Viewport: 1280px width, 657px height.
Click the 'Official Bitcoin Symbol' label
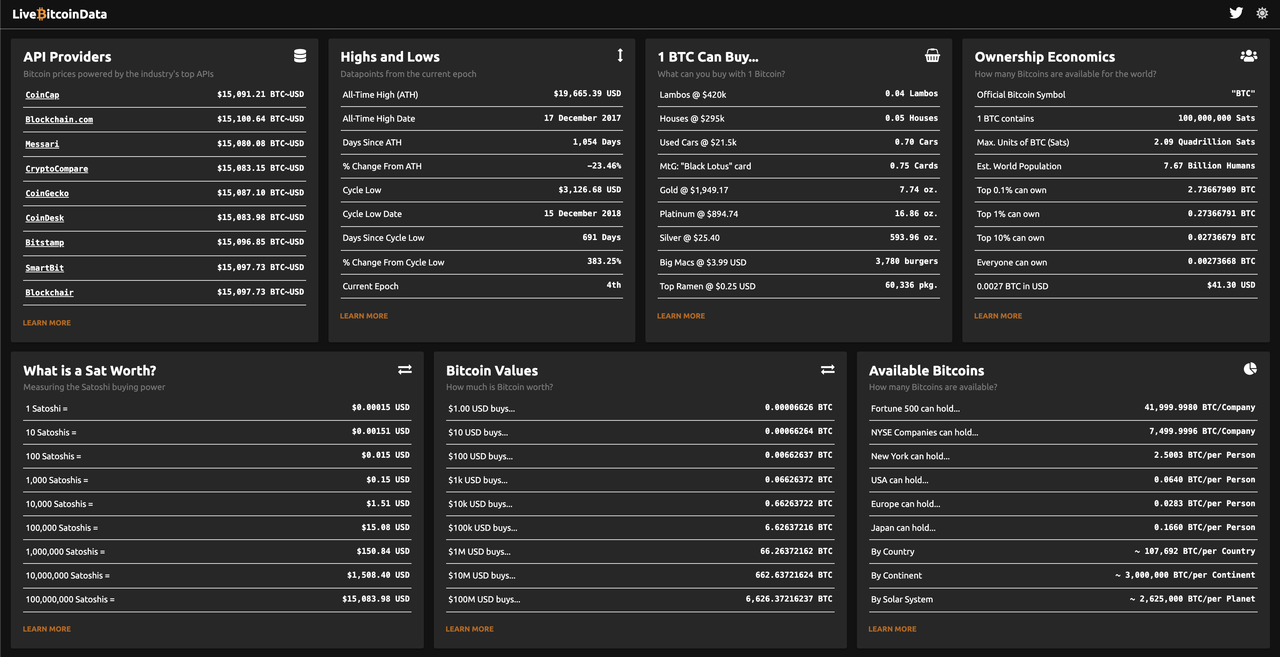tap(1021, 94)
